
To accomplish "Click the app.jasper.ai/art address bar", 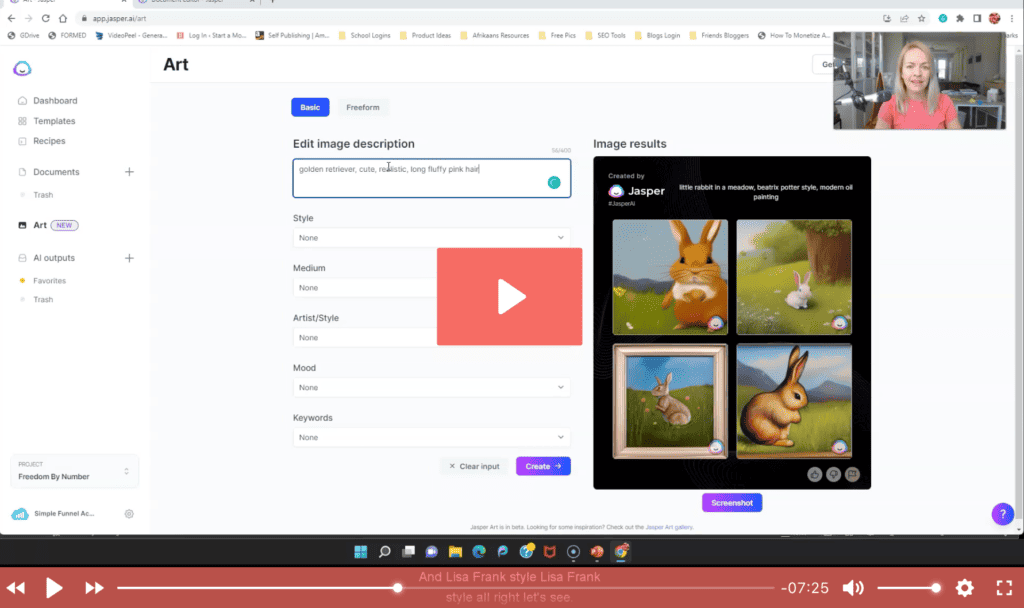I will 119,18.
